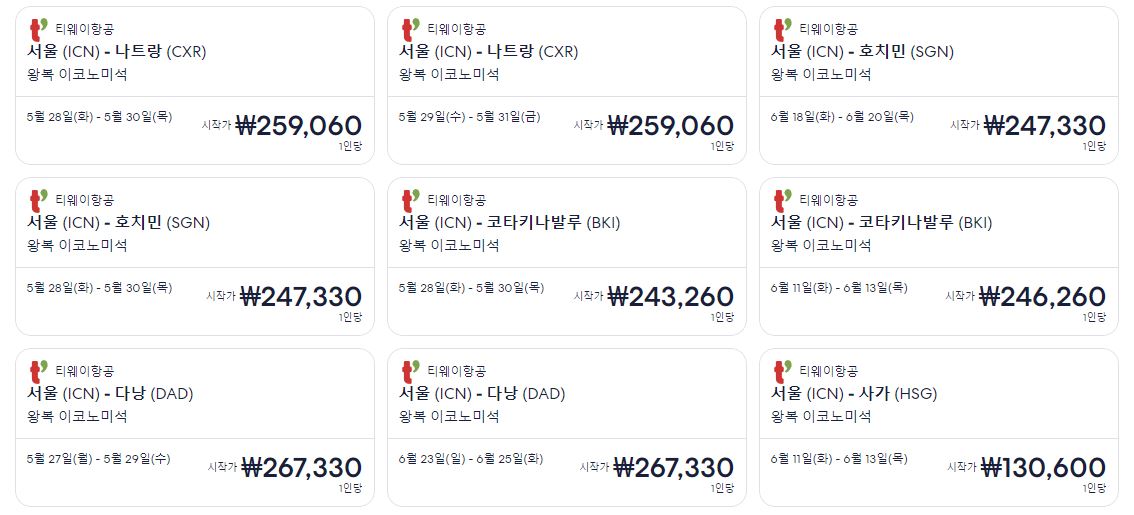
Task: Click the 5월 29일(수) - 5월 31일(금) date range
Action: [x=469, y=116]
